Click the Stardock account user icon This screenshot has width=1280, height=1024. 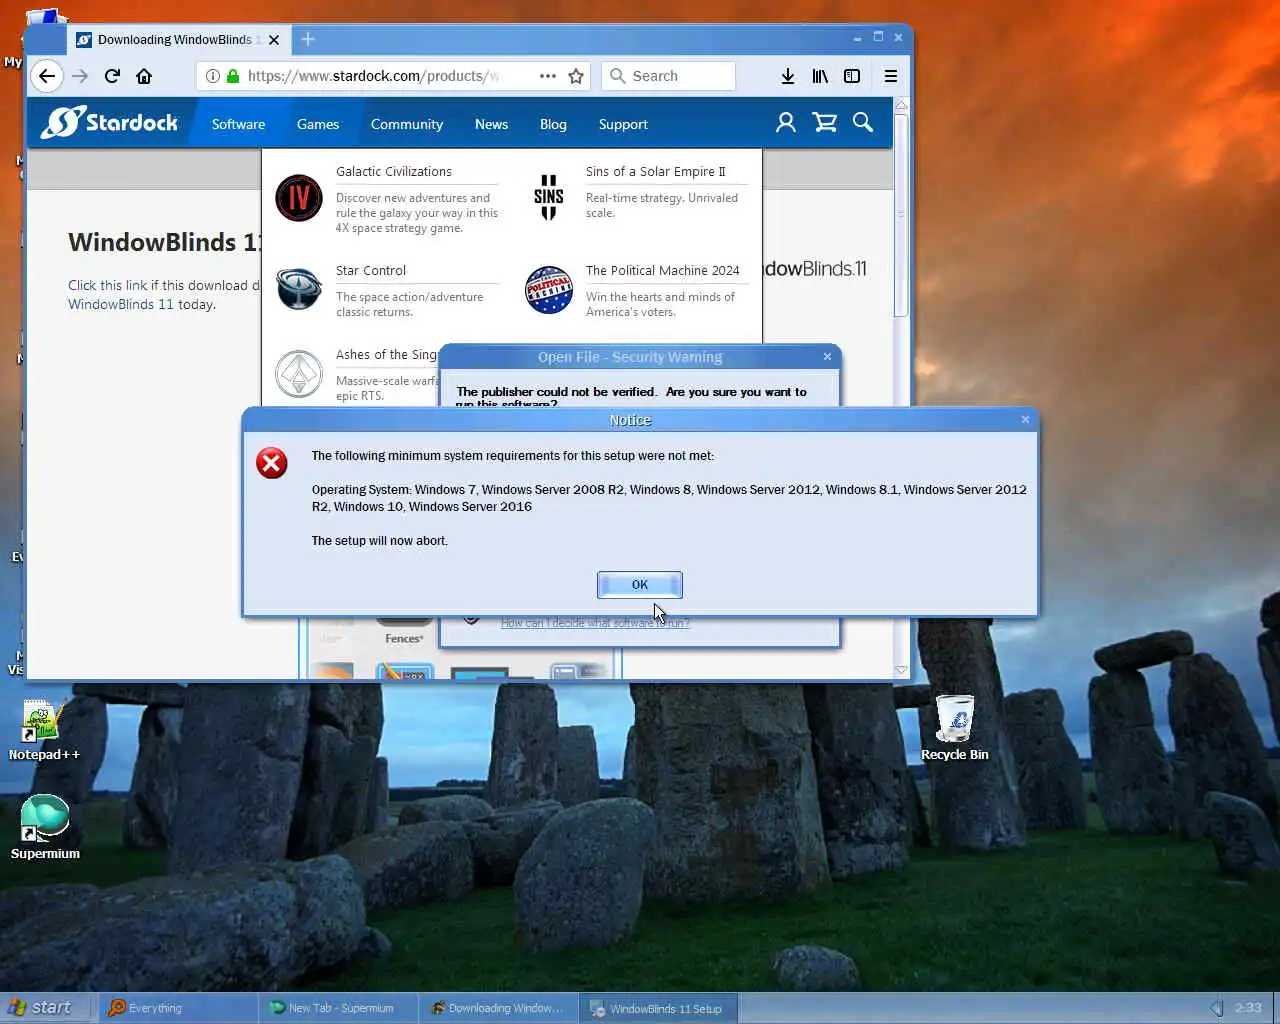786,123
